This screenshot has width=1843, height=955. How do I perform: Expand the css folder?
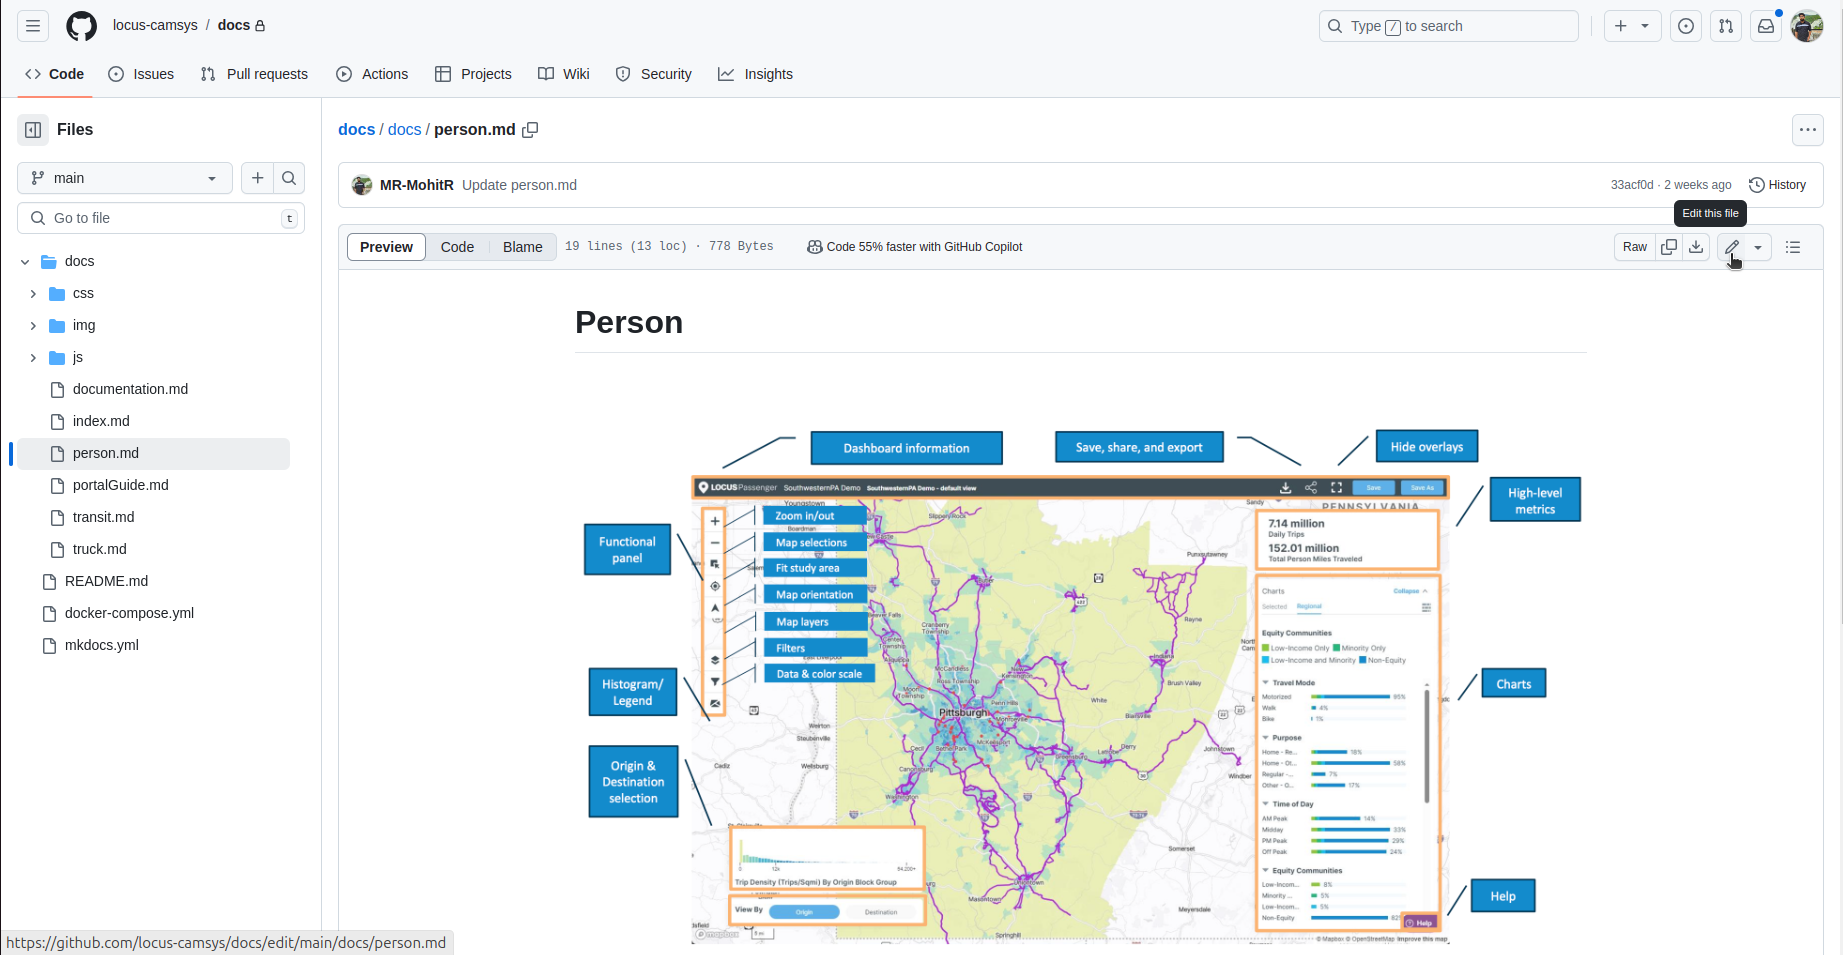33,293
